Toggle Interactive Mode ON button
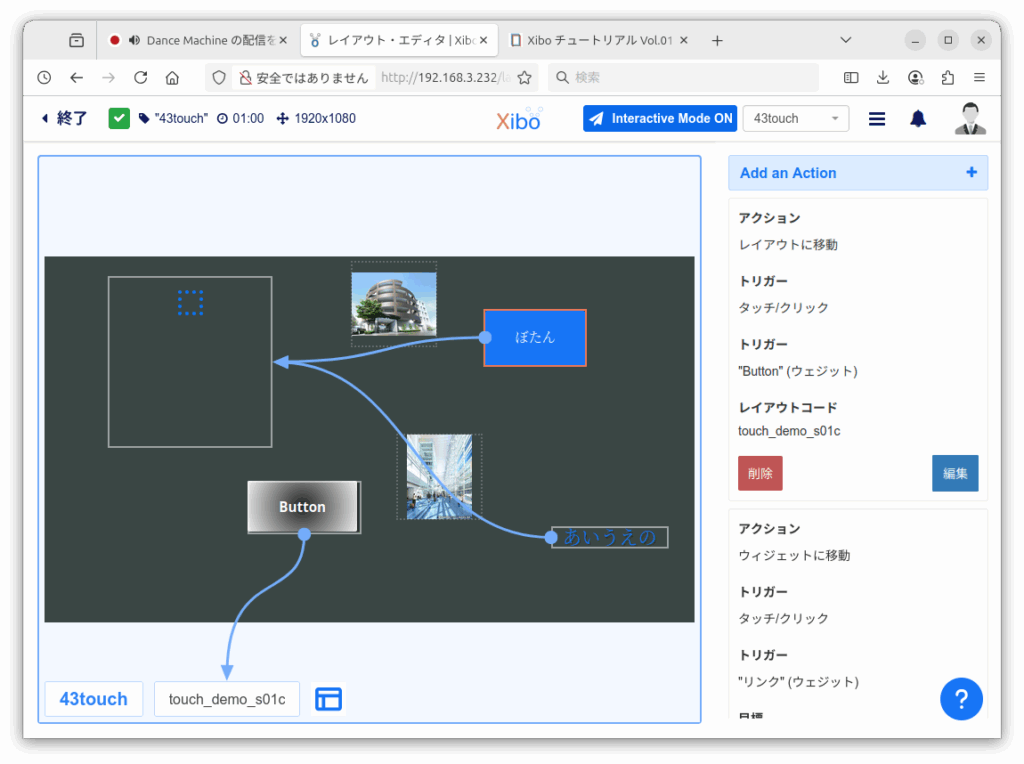The image size is (1024, 764). point(660,119)
